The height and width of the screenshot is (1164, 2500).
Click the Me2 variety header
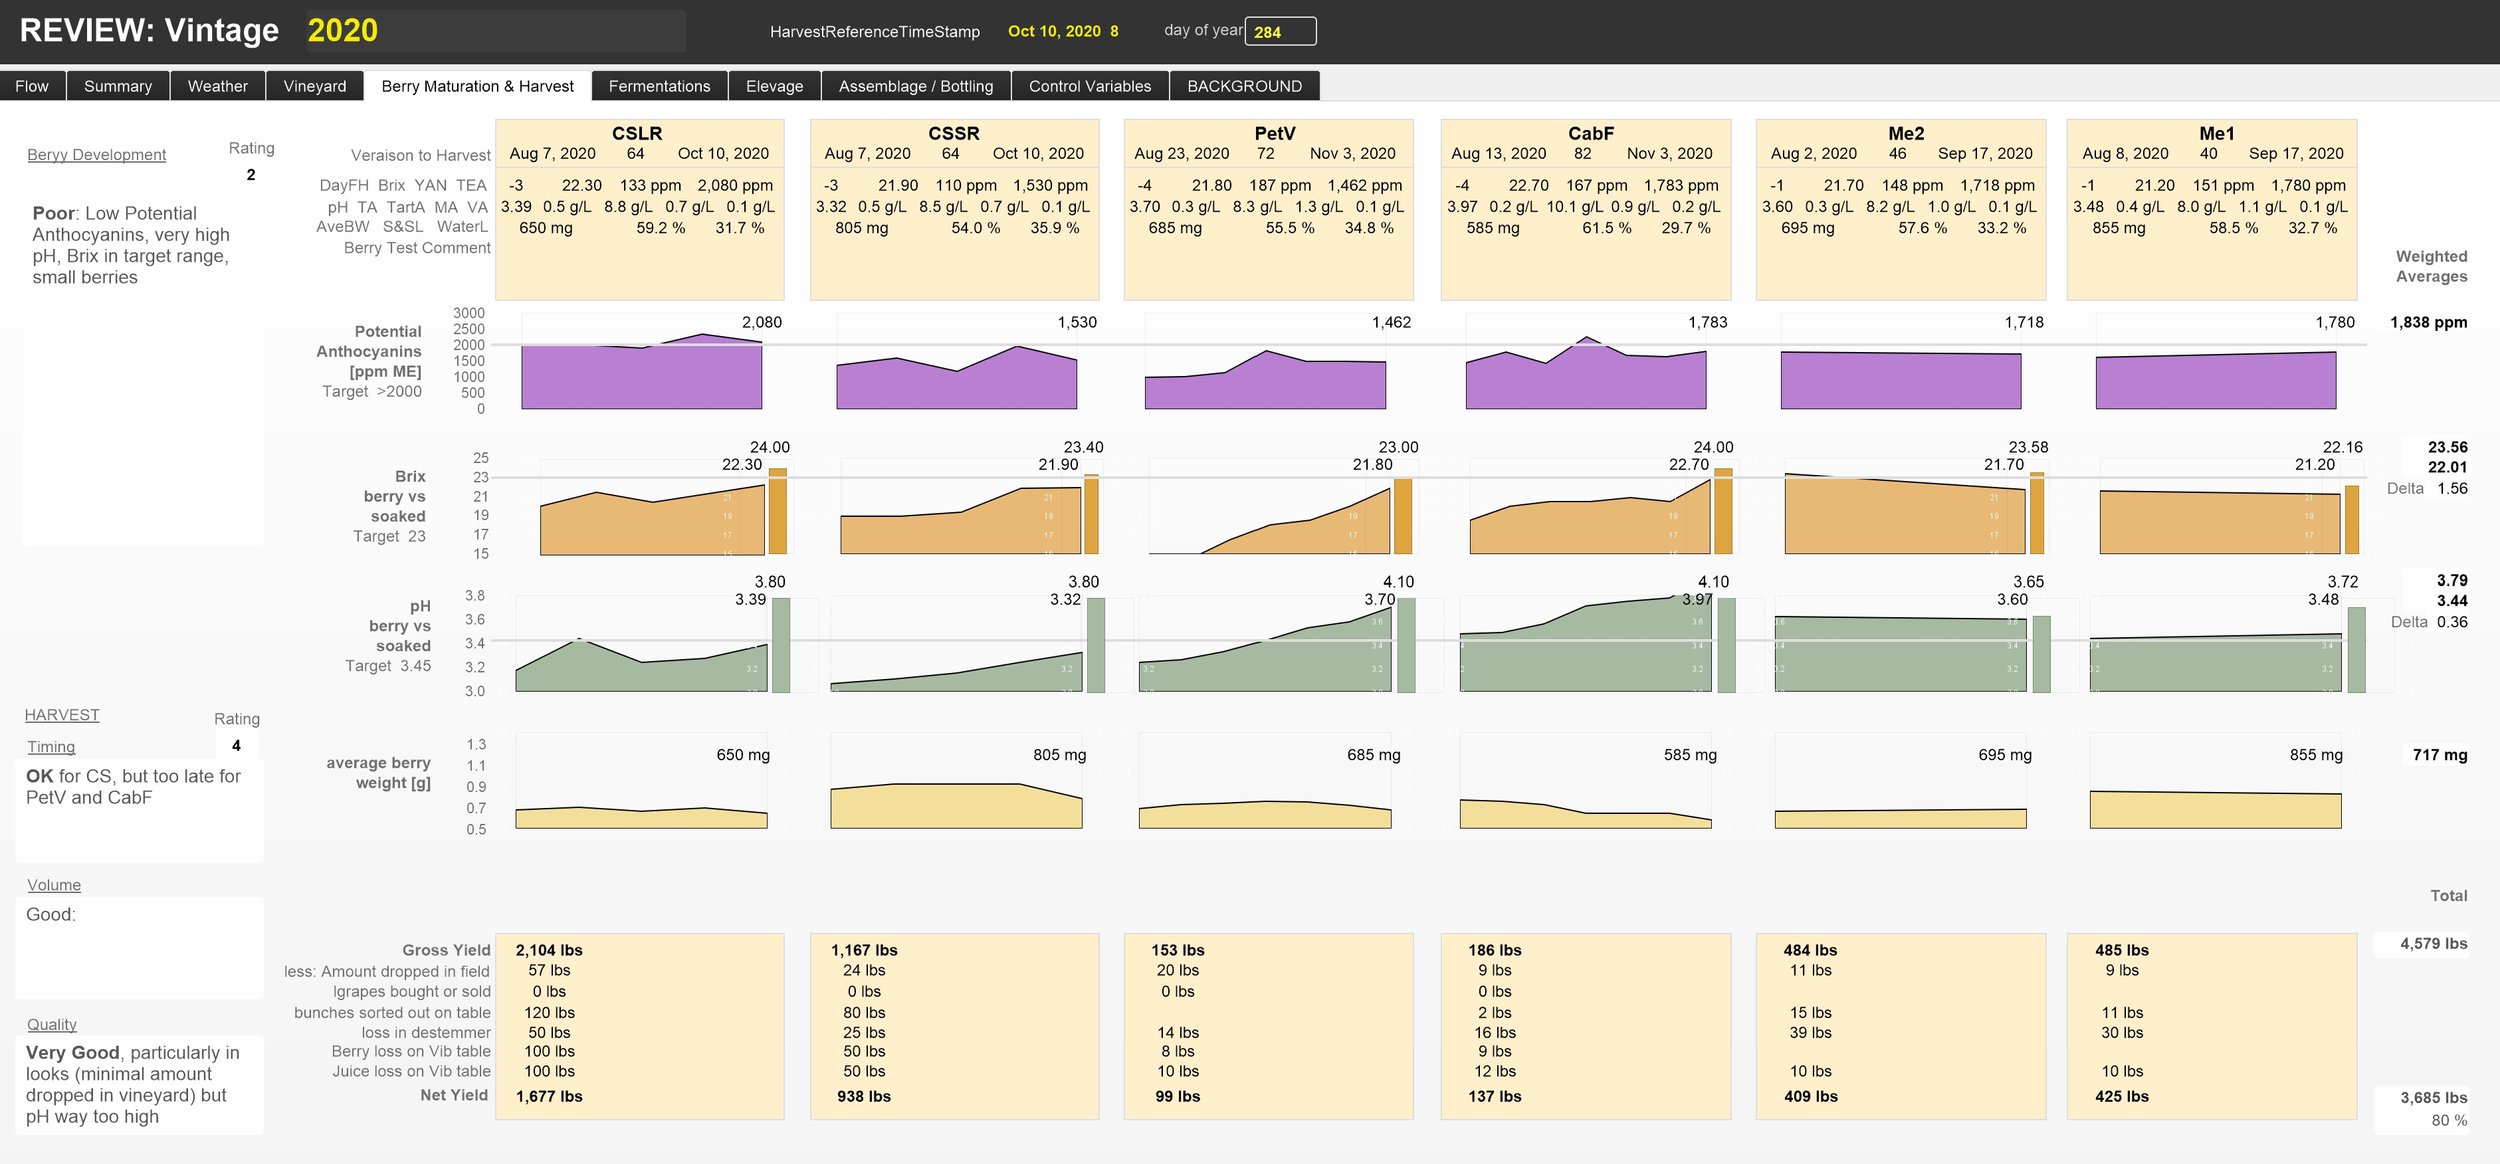(x=1906, y=133)
